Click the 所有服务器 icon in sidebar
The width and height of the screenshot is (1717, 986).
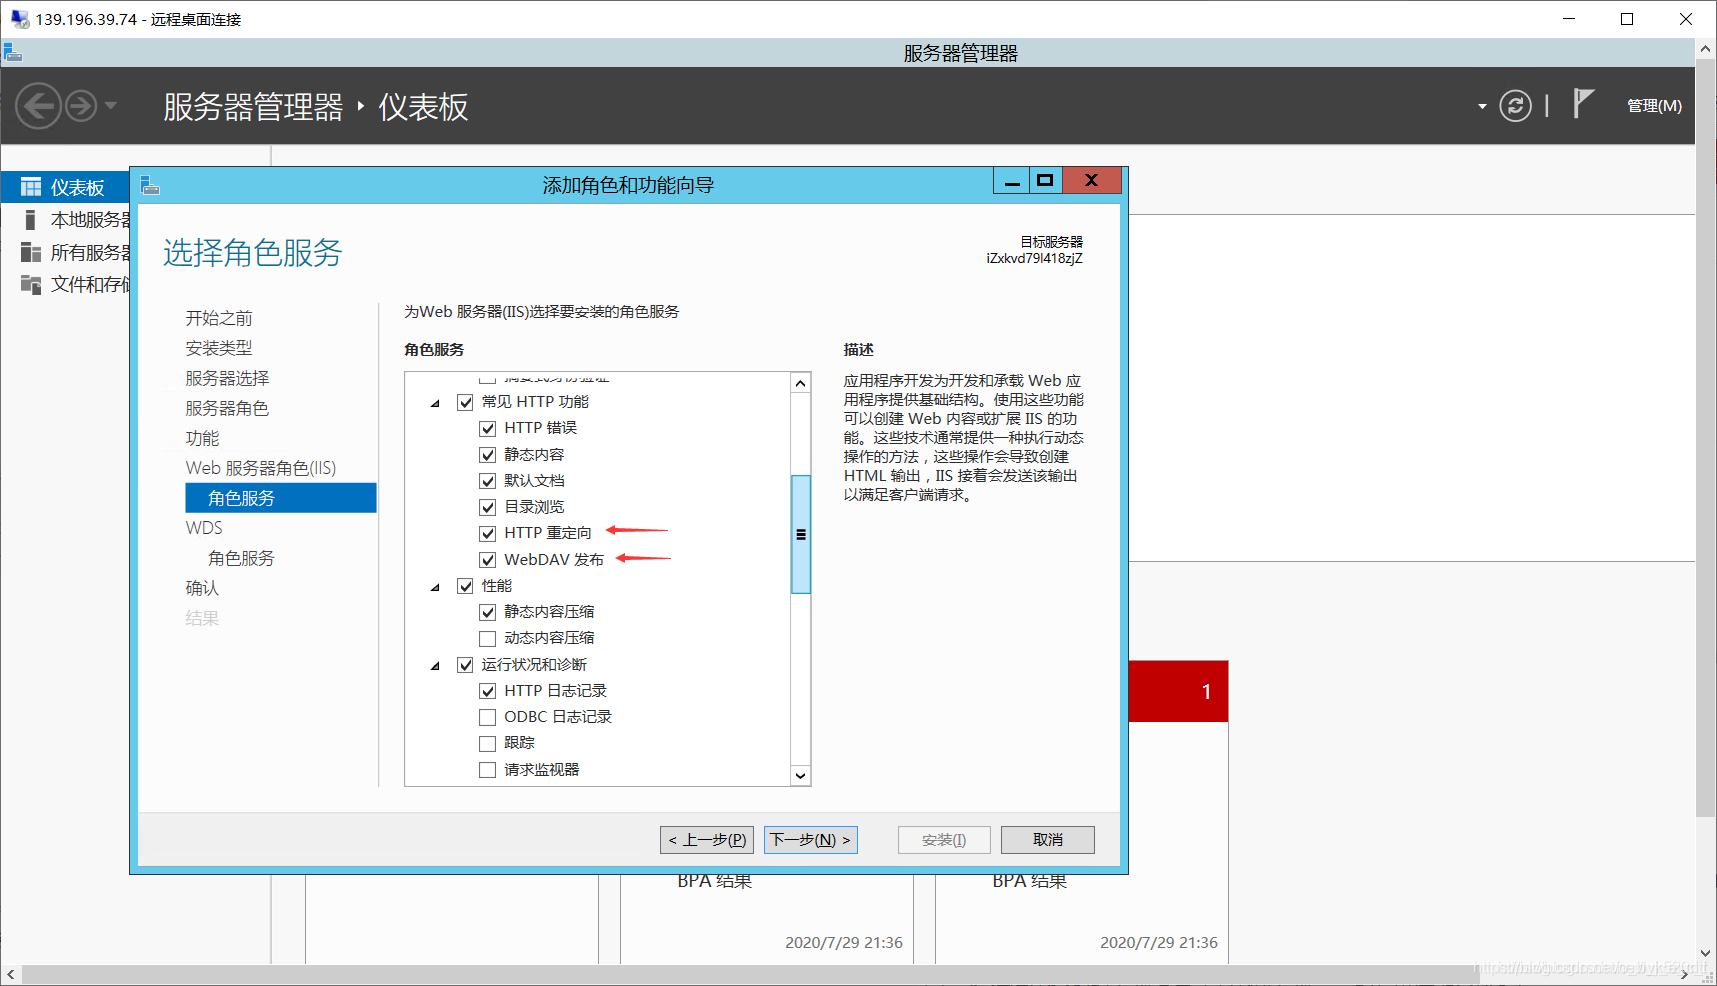31,252
